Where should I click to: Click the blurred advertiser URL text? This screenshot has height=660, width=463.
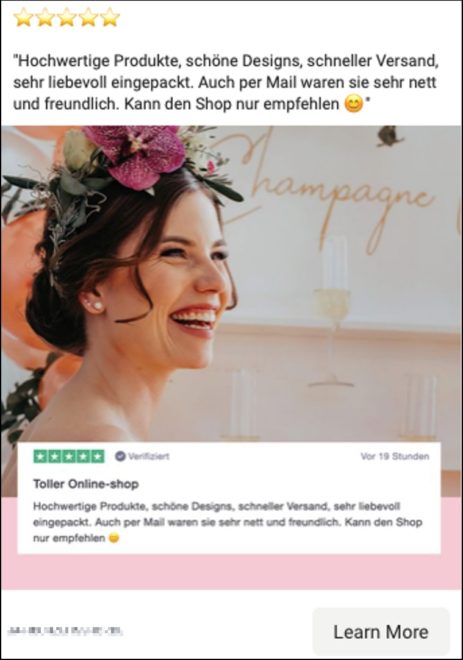tap(65, 631)
